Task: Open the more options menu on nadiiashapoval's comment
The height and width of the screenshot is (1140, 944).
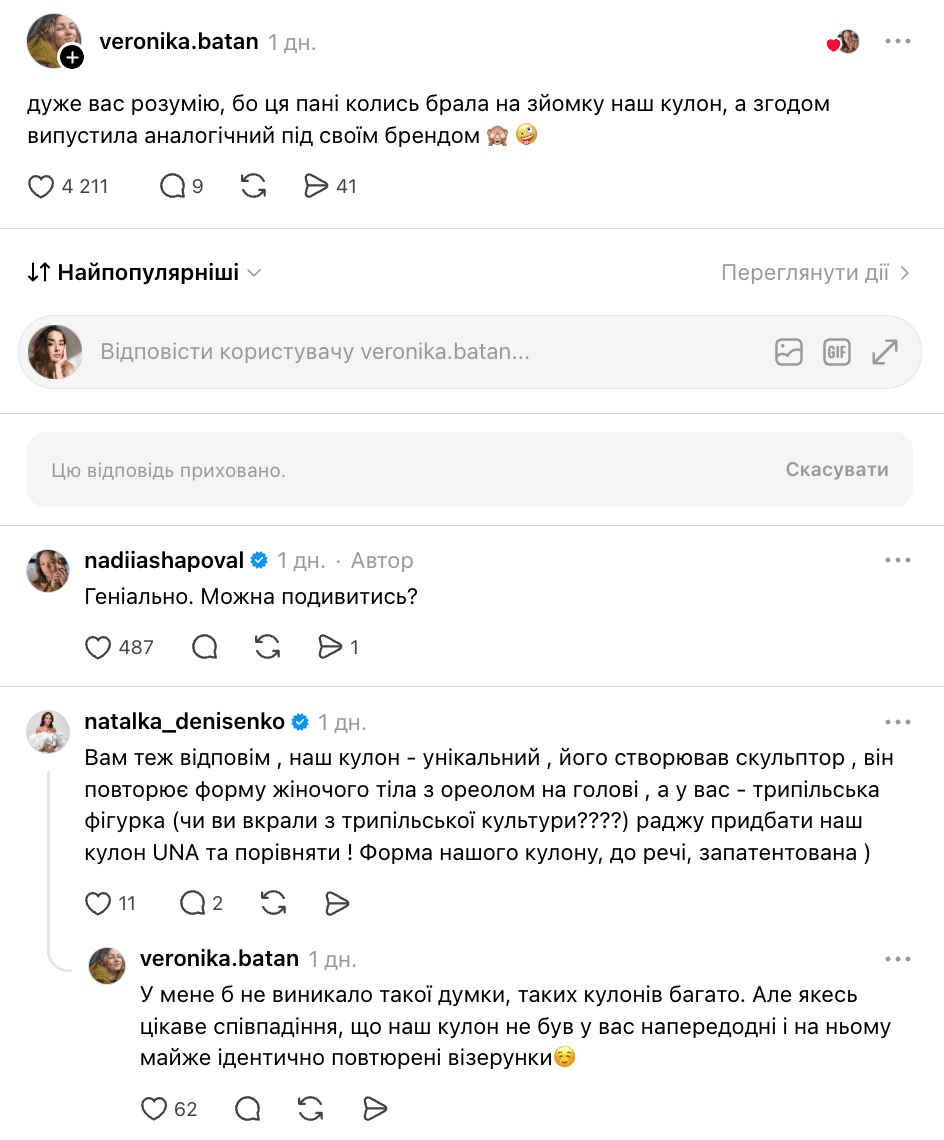Action: point(897,561)
